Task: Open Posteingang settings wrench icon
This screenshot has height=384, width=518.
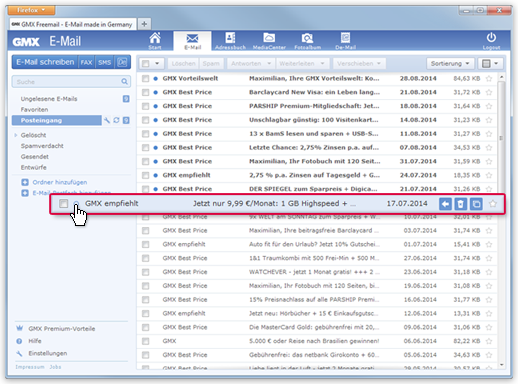Action: point(107,120)
